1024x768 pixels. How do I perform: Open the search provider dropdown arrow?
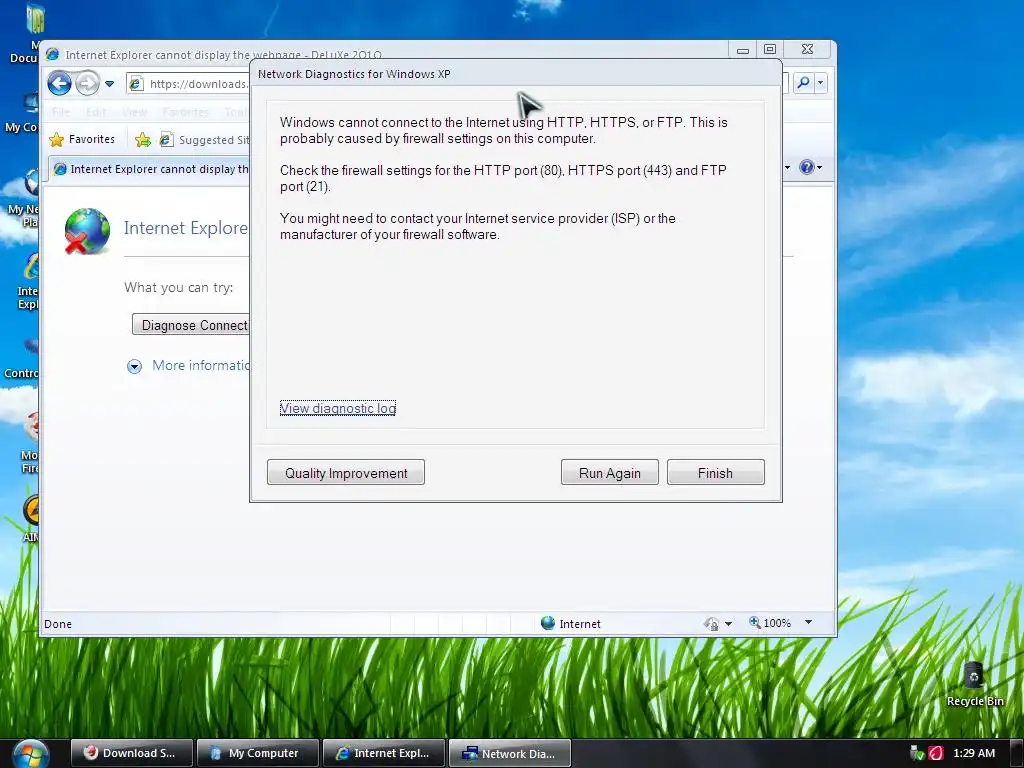pos(821,83)
